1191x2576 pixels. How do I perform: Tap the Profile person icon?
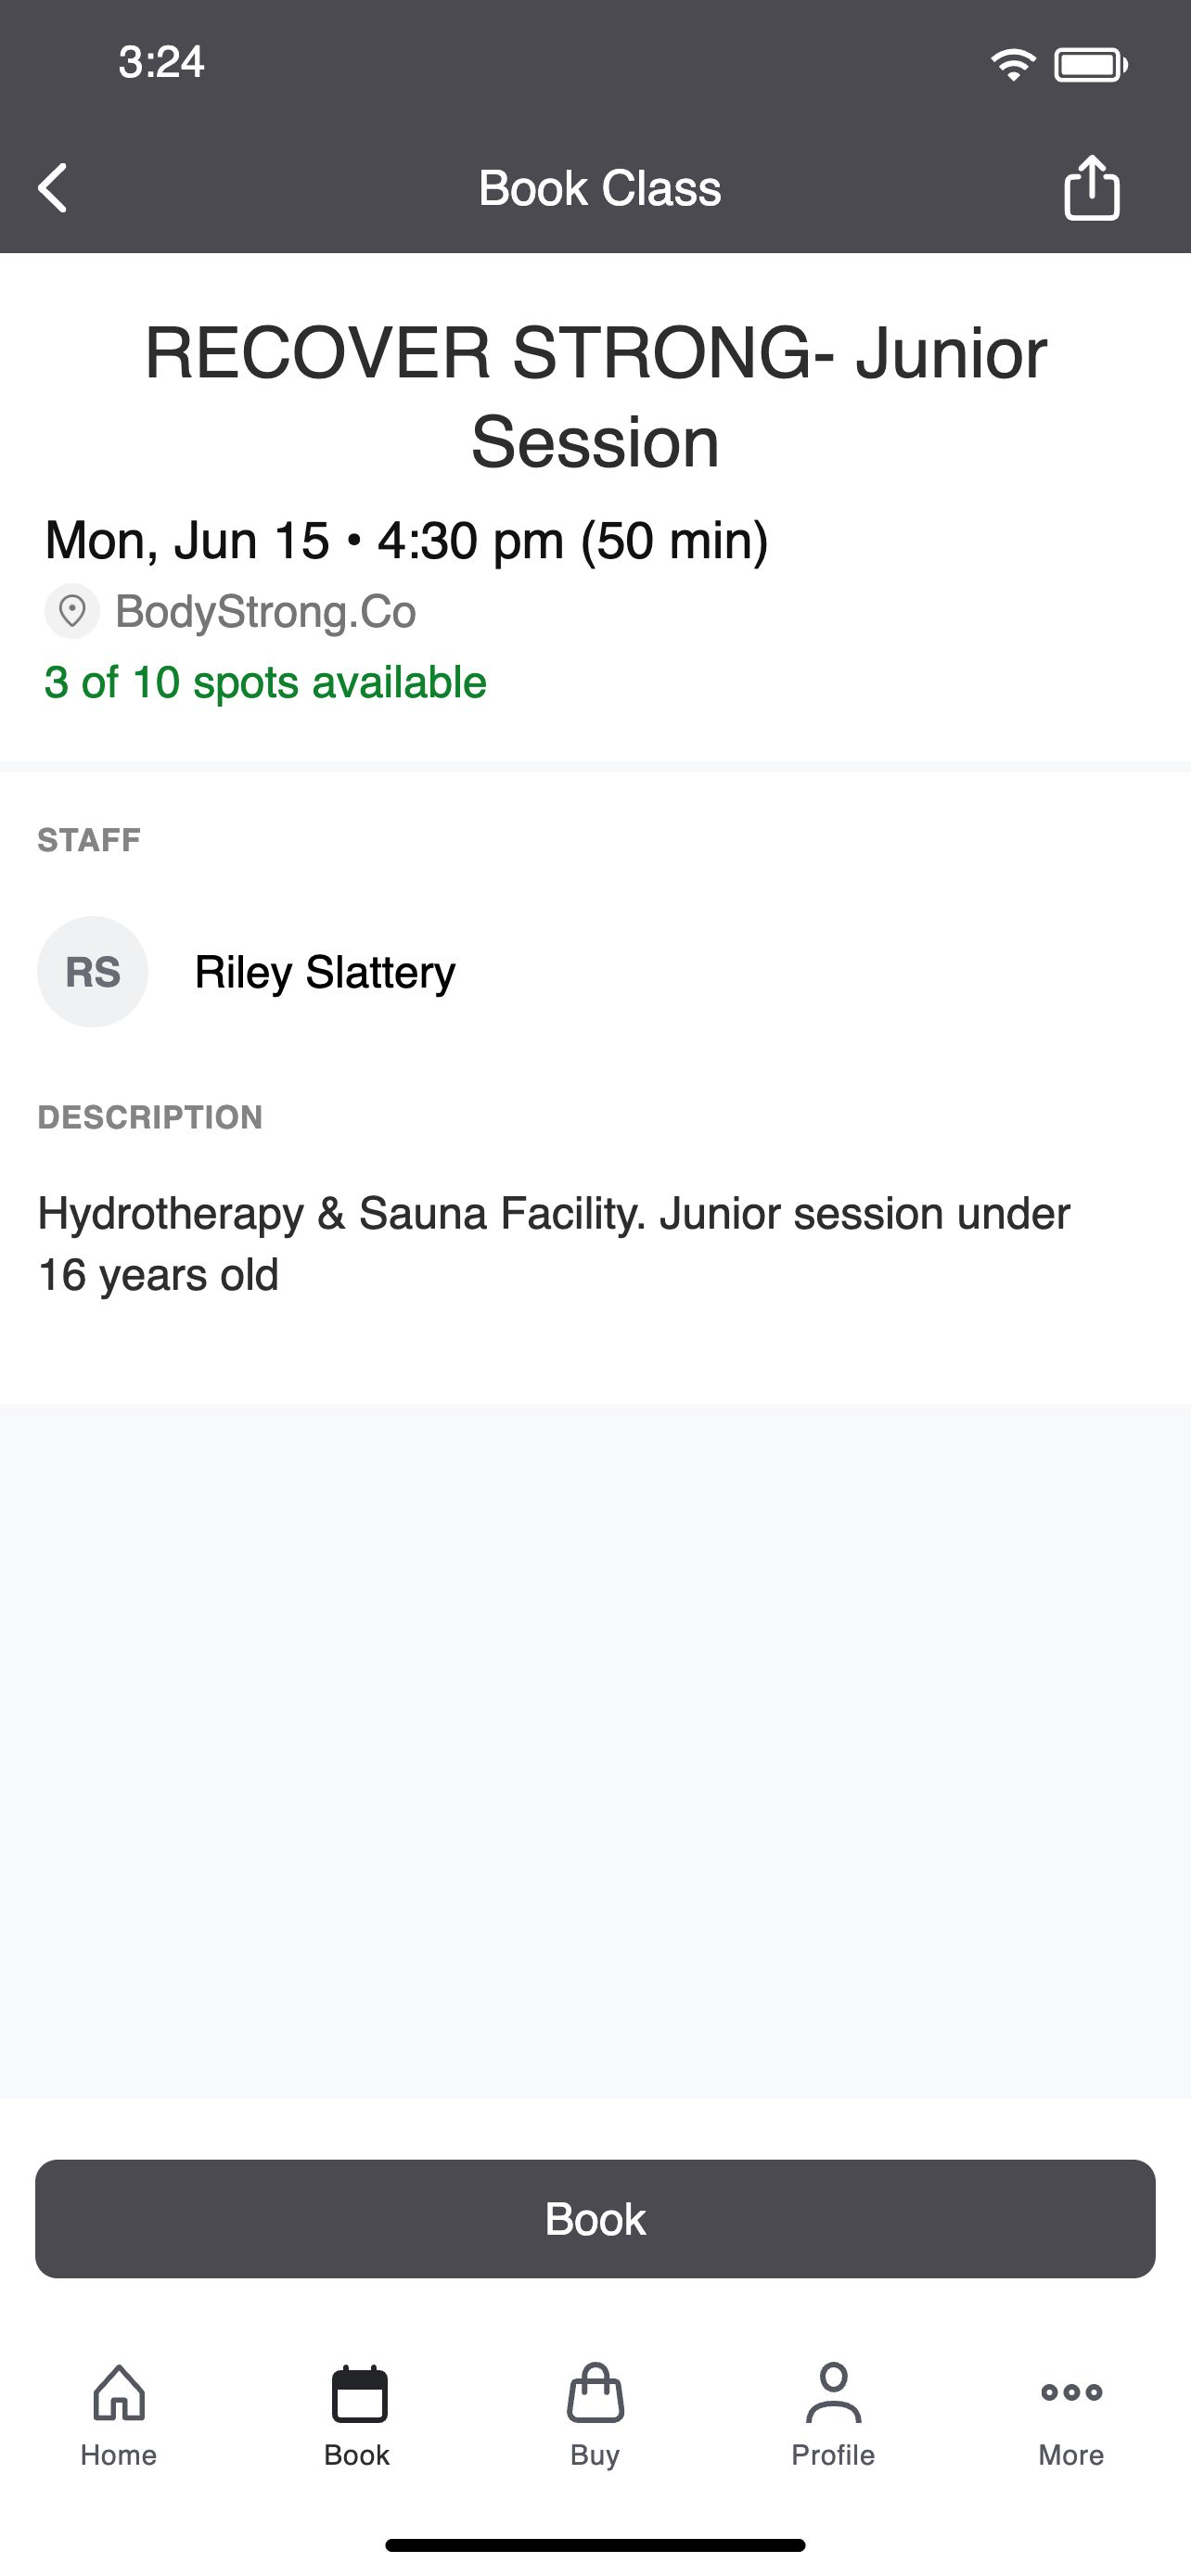833,2392
